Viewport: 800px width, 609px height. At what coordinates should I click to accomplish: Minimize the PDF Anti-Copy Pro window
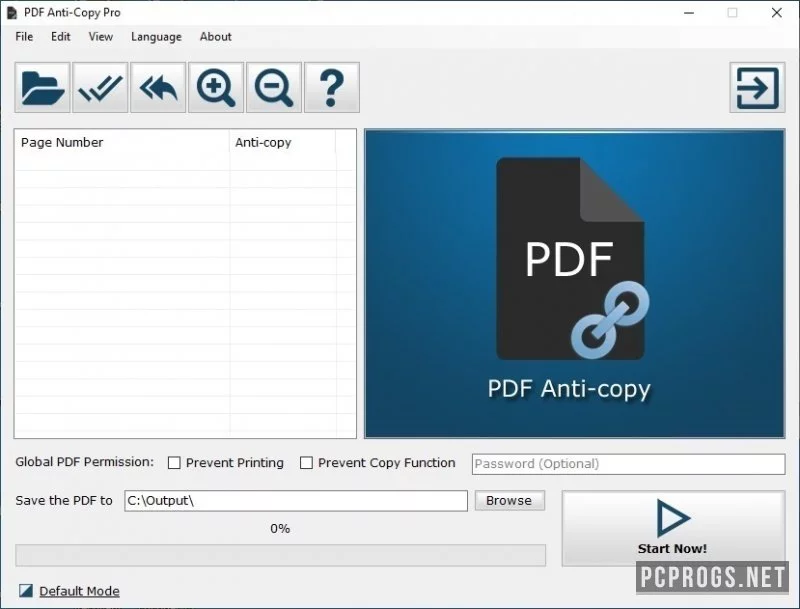click(x=689, y=13)
